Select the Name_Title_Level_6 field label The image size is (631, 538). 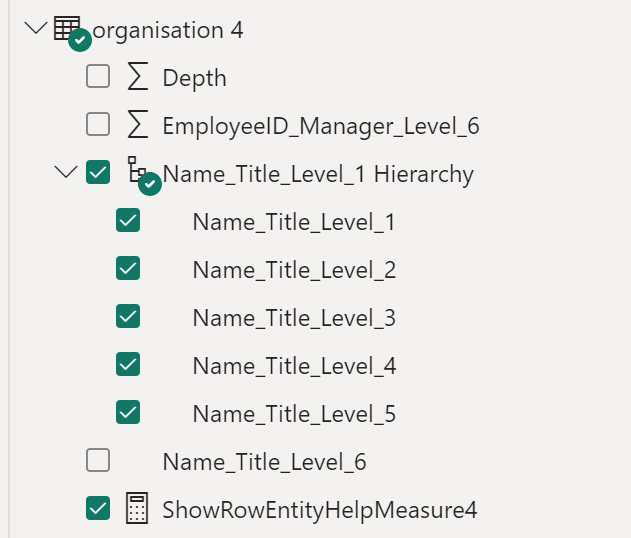(264, 462)
